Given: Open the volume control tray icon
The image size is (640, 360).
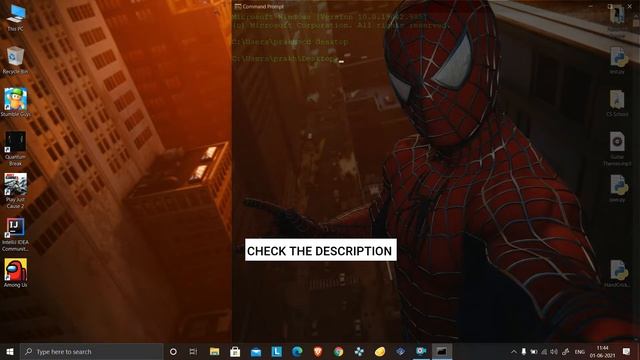Looking at the screenshot, I should (554, 352).
